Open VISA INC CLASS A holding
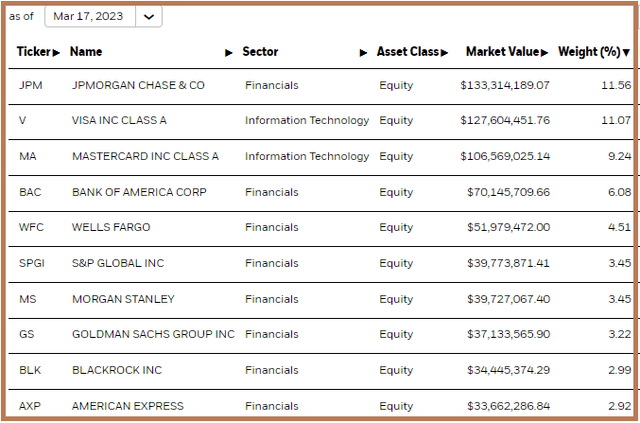Image resolution: width=640 pixels, height=423 pixels. tap(119, 120)
